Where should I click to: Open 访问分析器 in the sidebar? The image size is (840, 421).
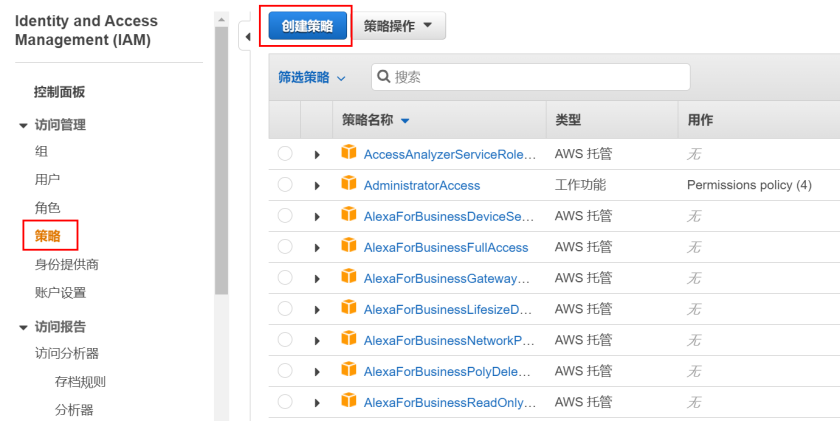(67, 354)
